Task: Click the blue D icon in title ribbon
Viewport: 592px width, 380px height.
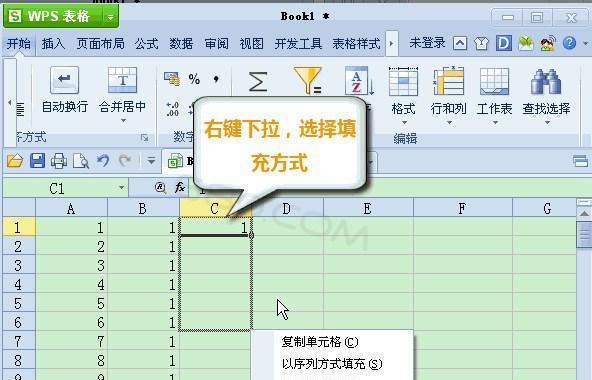Action: tap(504, 43)
